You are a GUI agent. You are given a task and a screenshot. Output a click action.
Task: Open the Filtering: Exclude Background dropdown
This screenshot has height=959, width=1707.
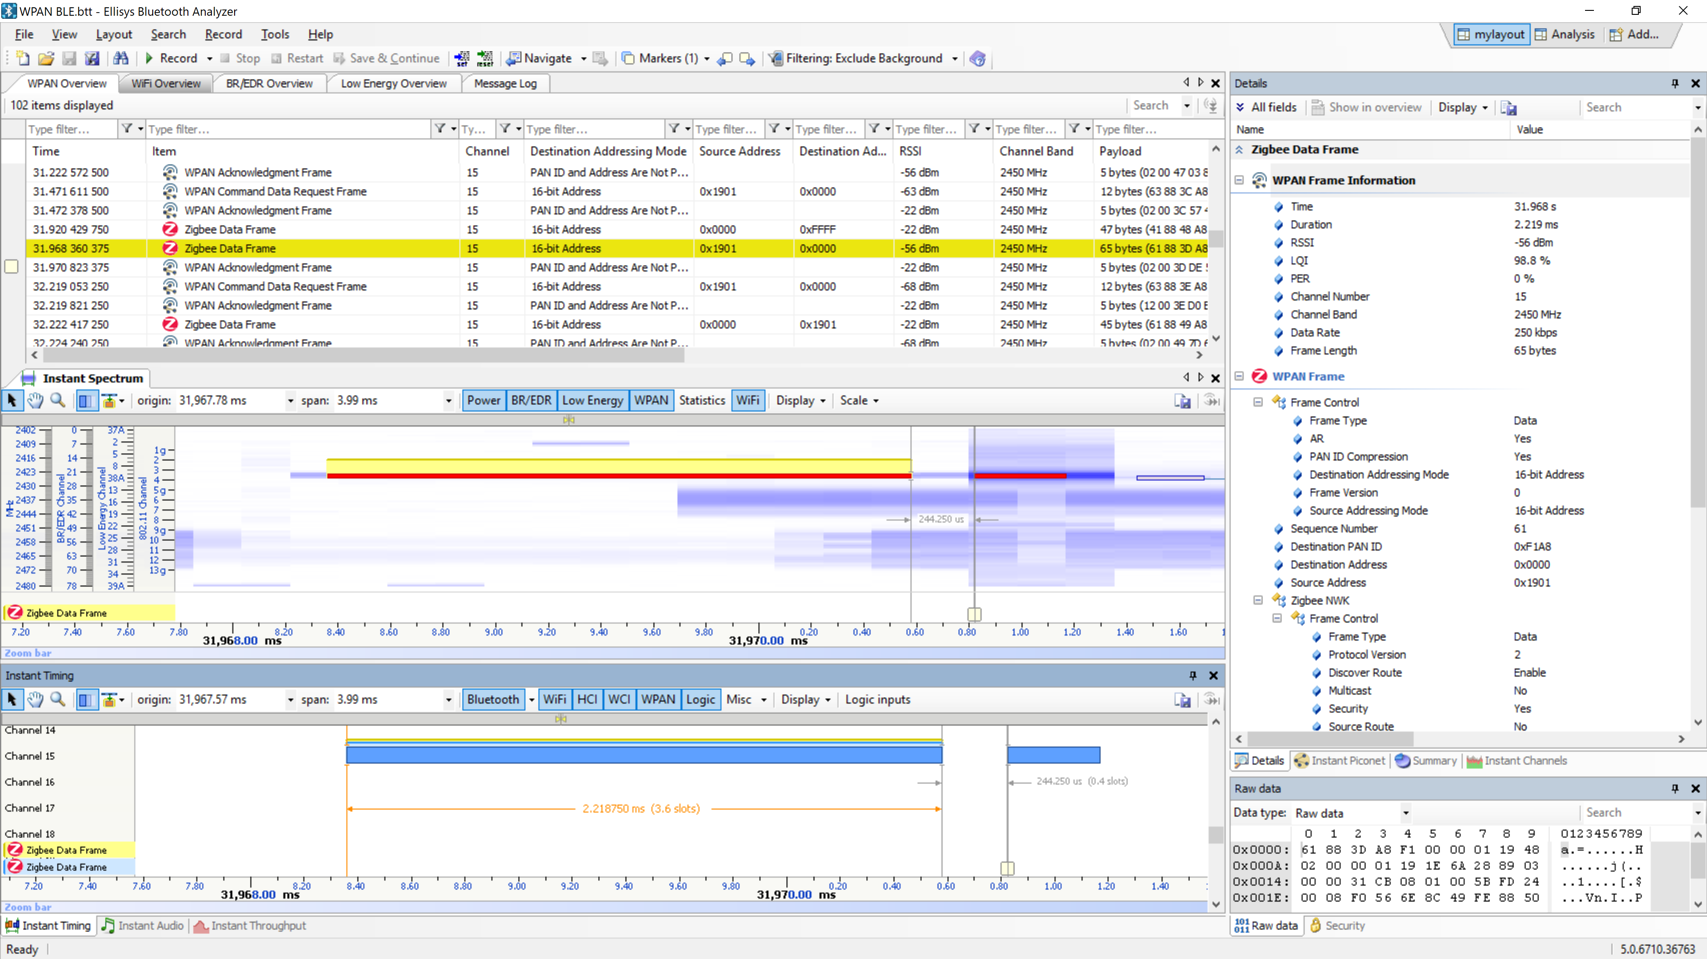pyautogui.click(x=954, y=59)
